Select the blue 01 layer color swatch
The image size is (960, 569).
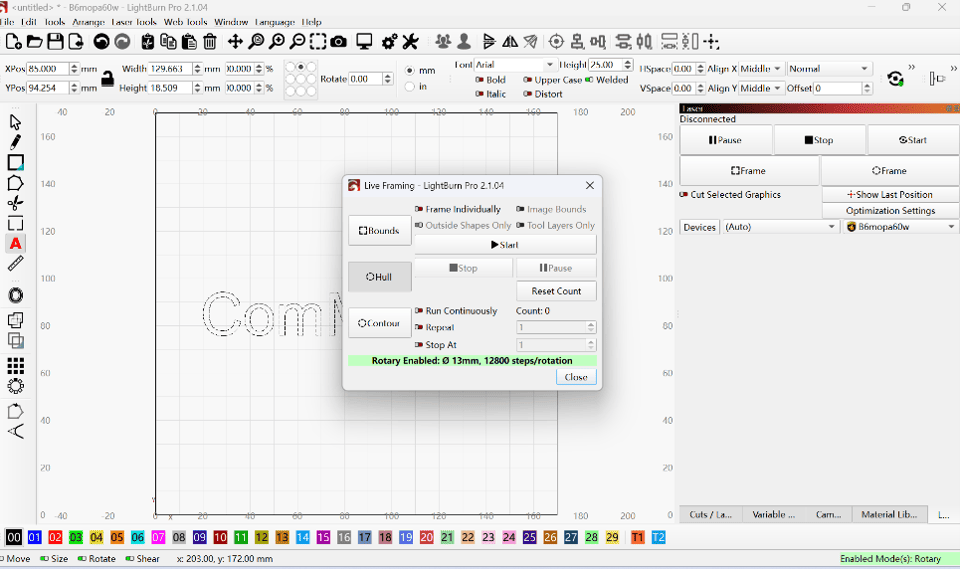[x=34, y=537]
